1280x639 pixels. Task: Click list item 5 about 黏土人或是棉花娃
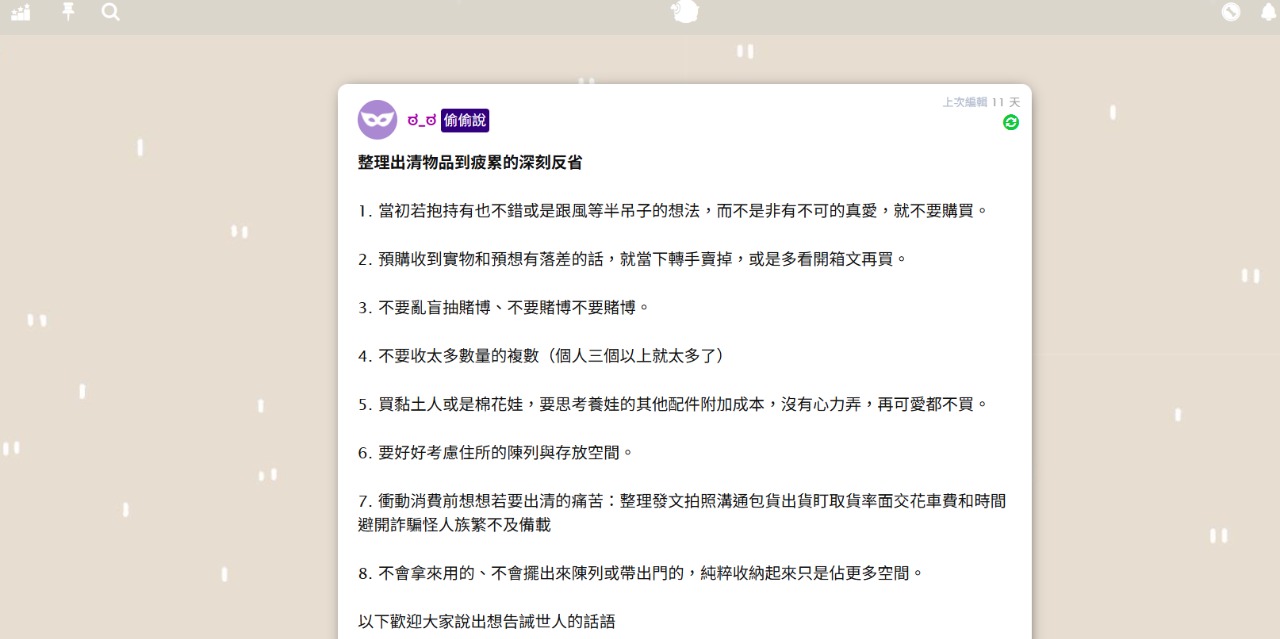673,404
